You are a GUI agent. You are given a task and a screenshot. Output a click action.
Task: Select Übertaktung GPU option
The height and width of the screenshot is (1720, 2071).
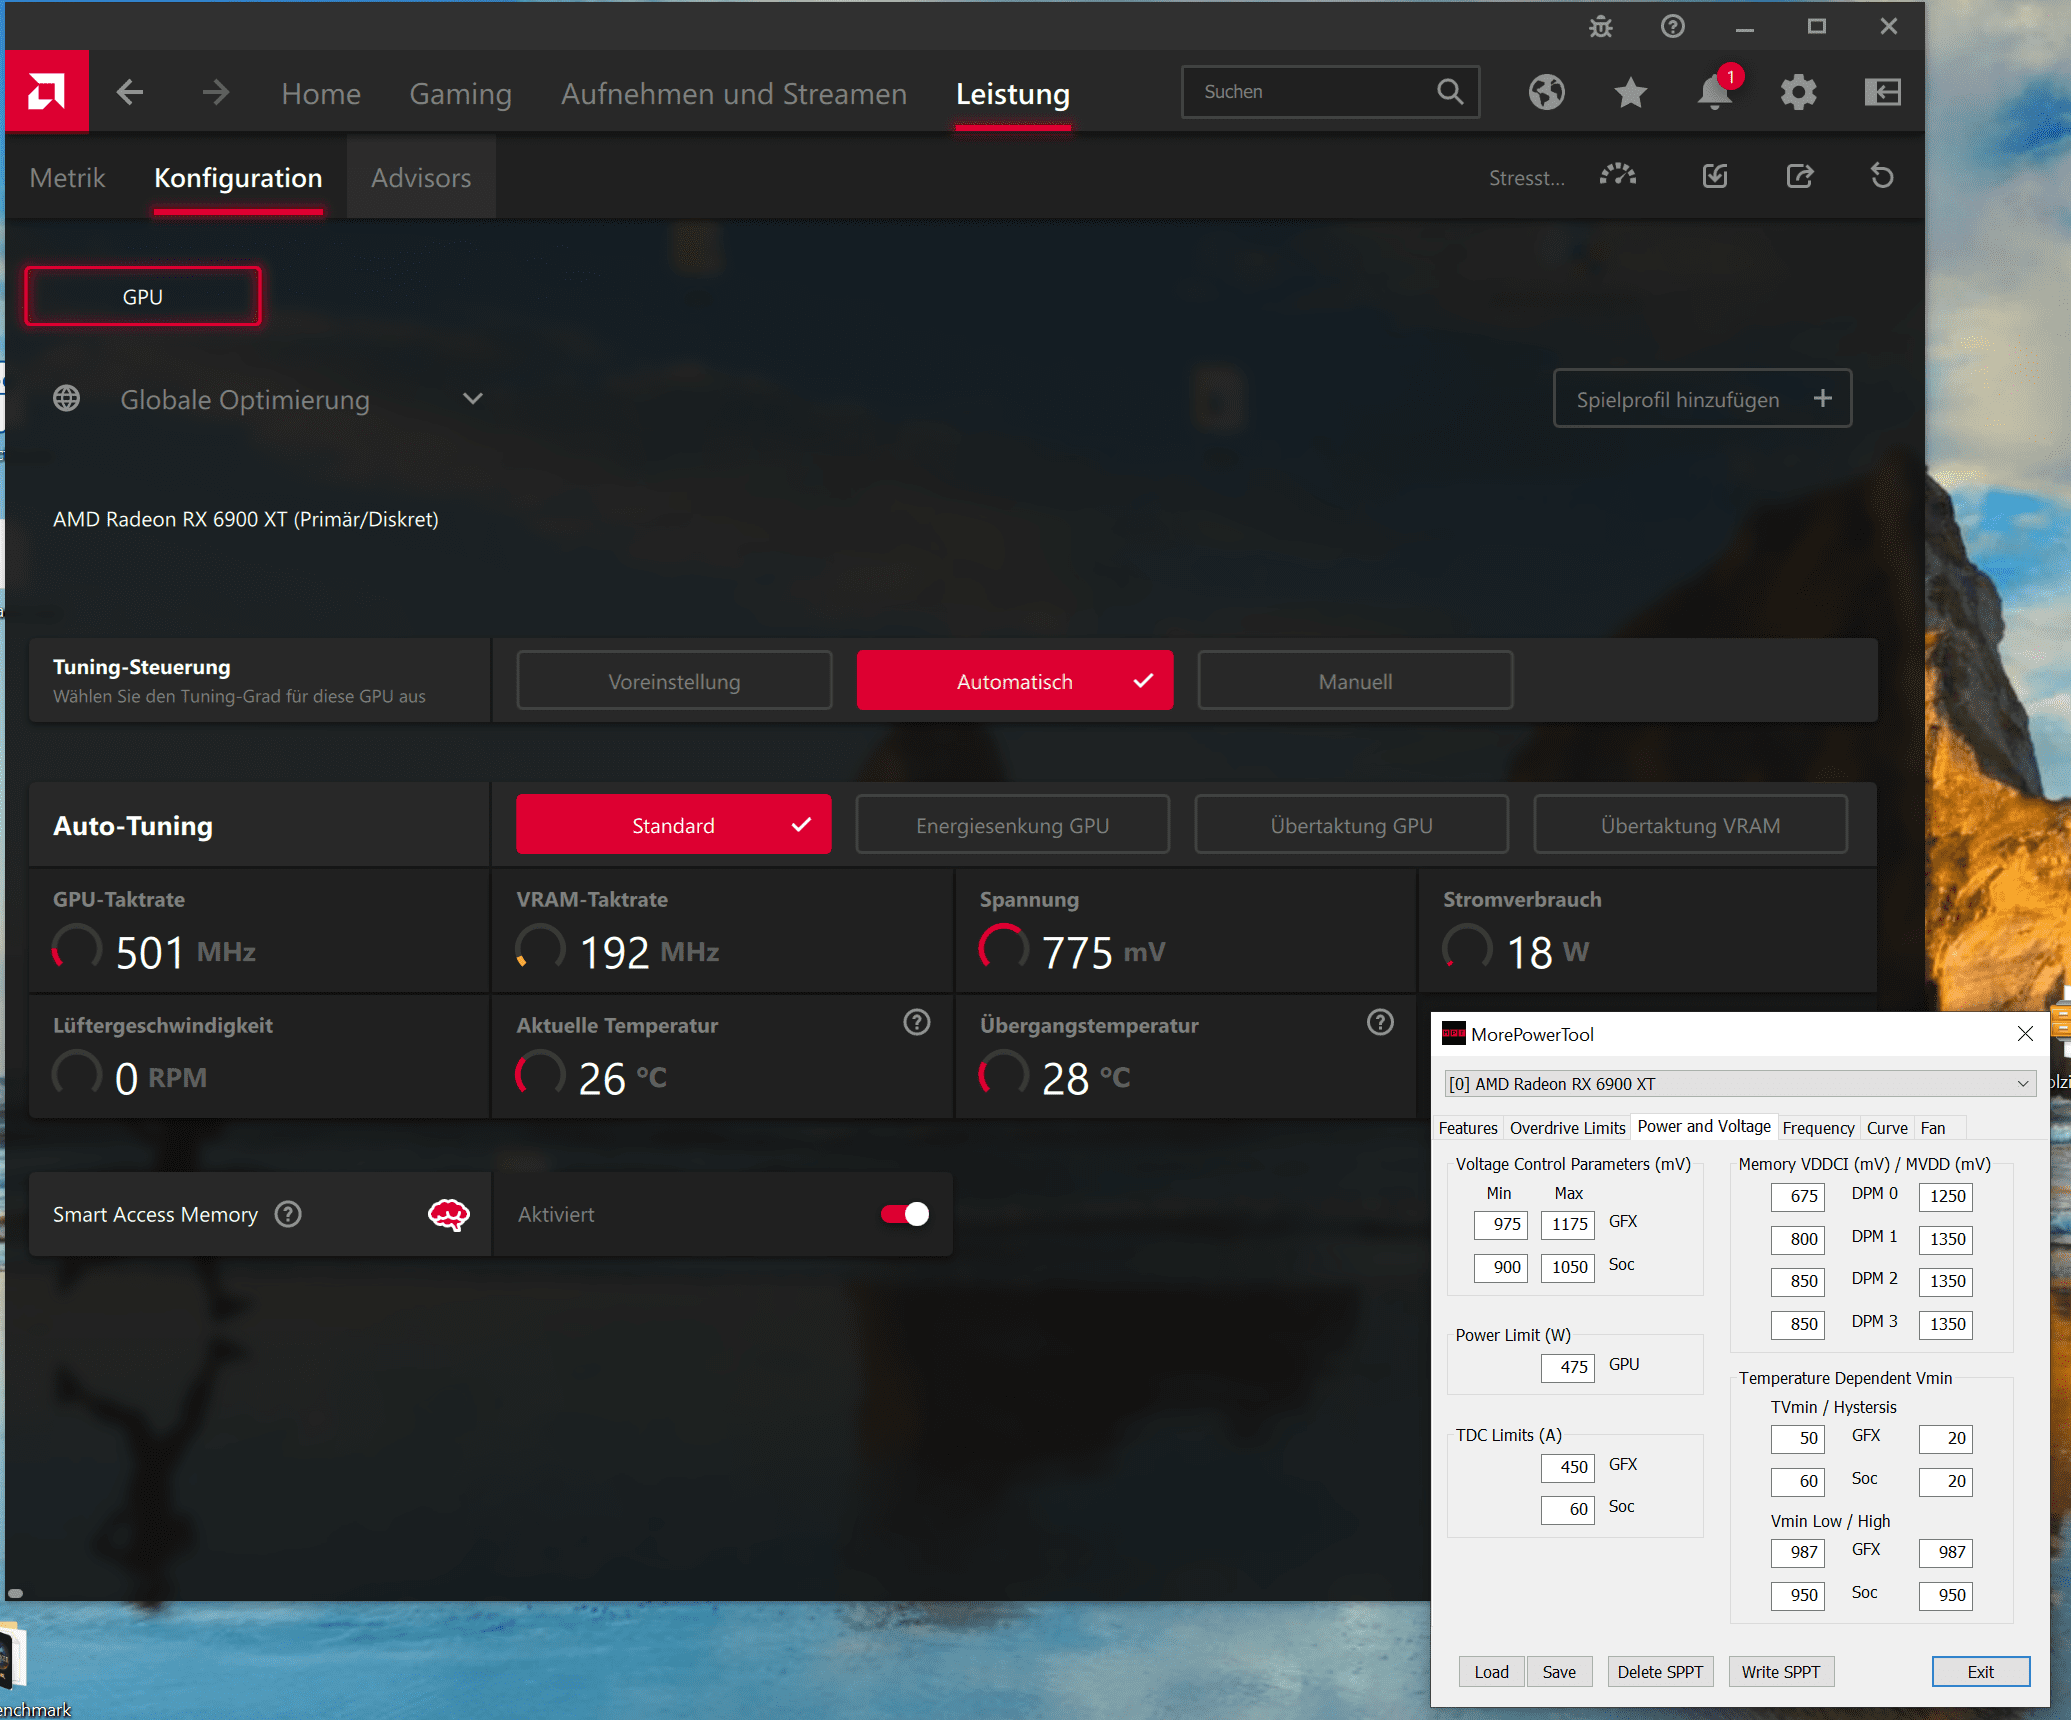coord(1351,825)
